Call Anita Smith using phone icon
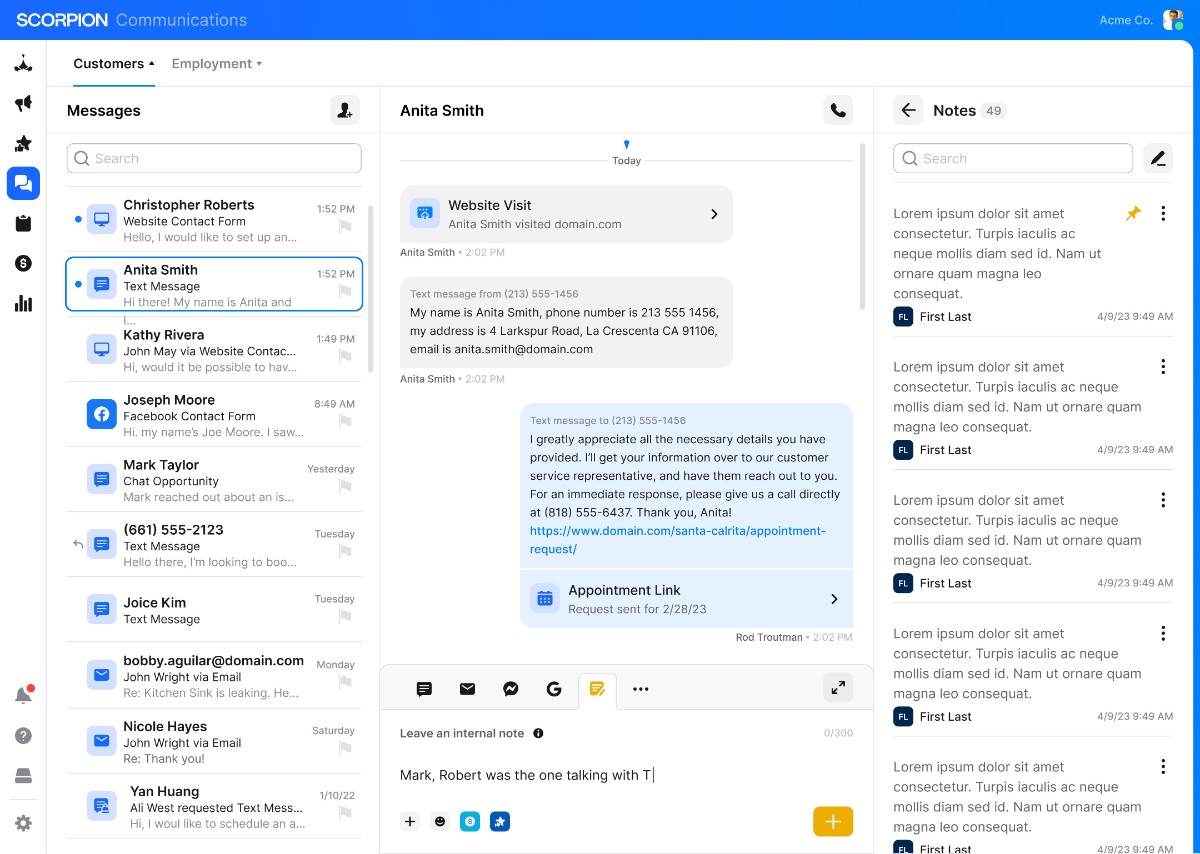The width and height of the screenshot is (1200, 854). 838,110
